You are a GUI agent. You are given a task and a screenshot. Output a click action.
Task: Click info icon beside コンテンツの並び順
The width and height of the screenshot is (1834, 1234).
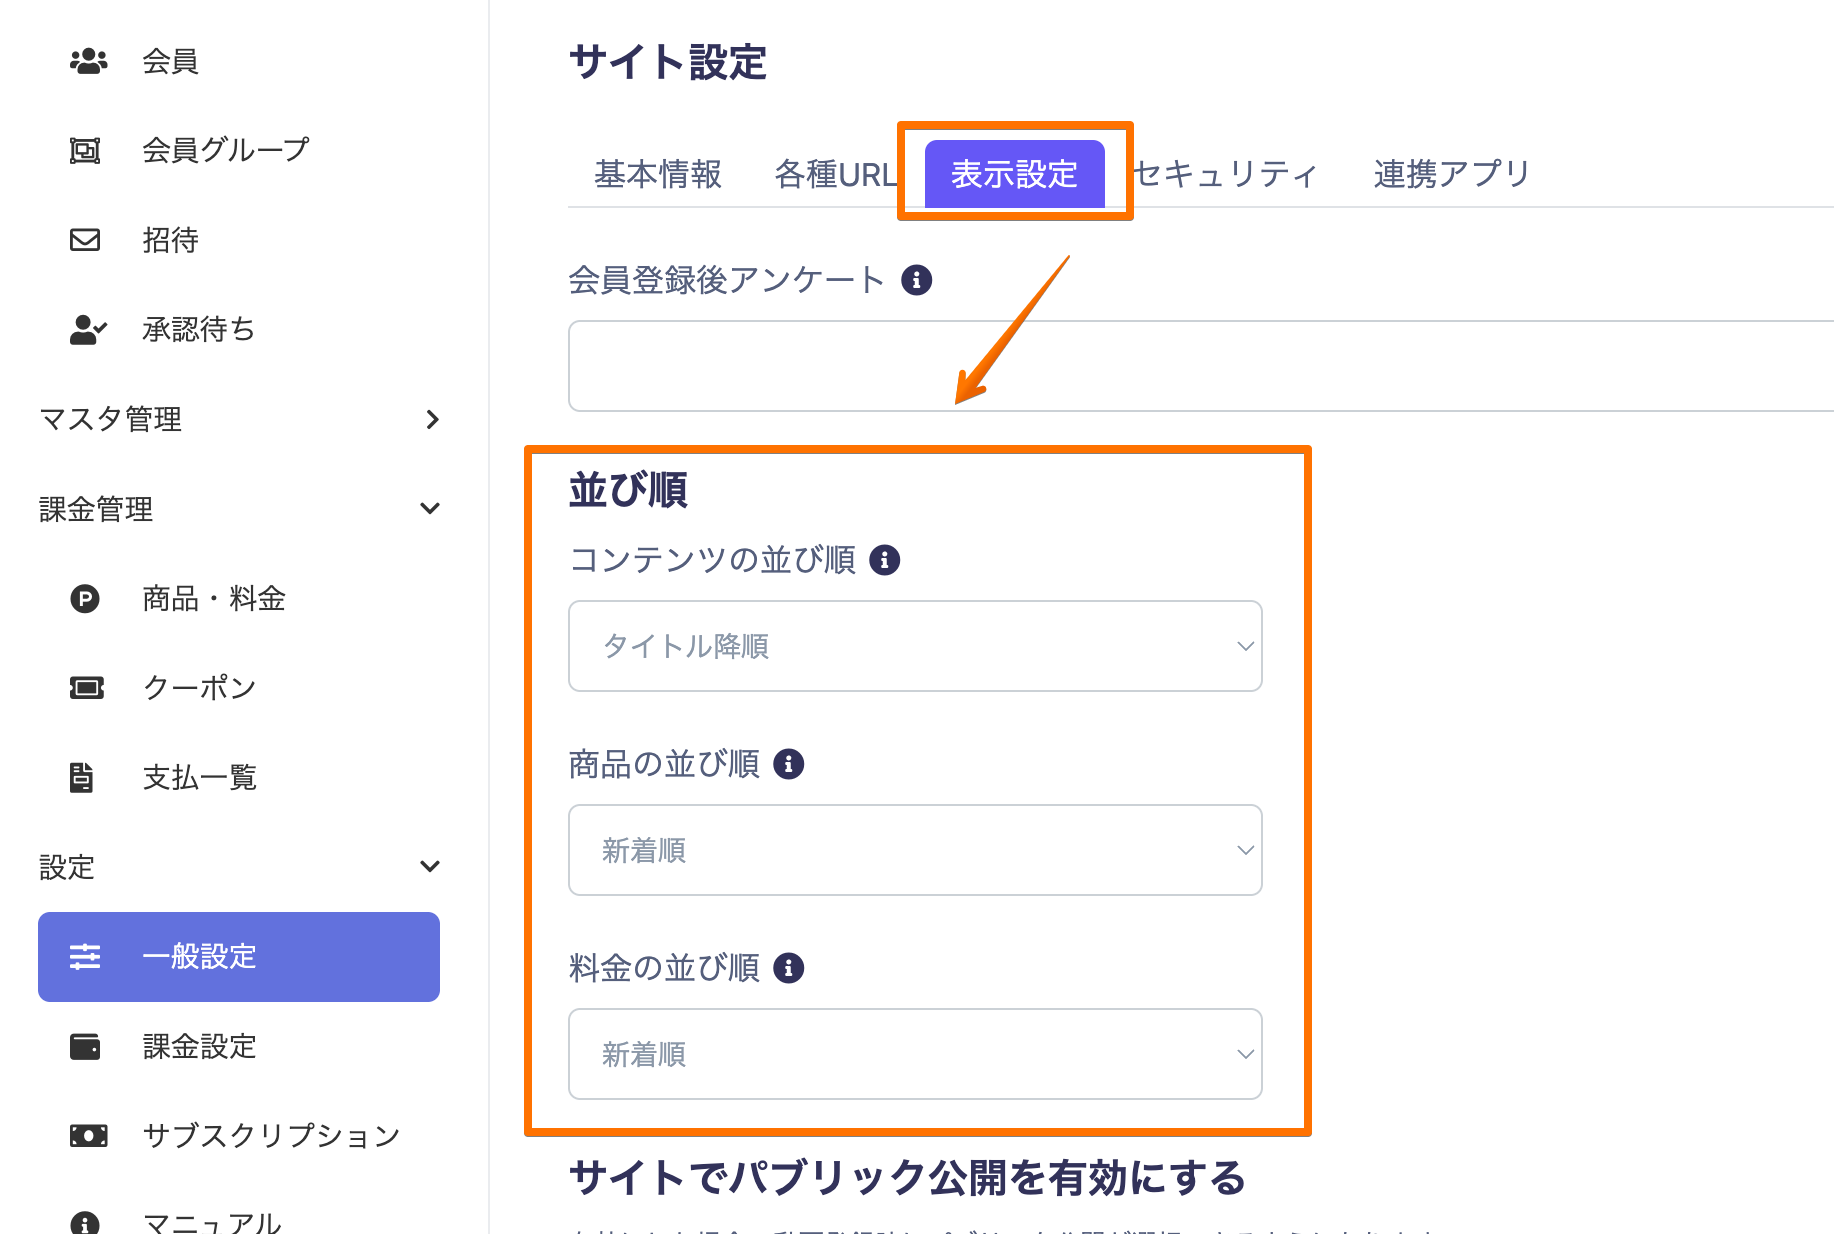(884, 560)
